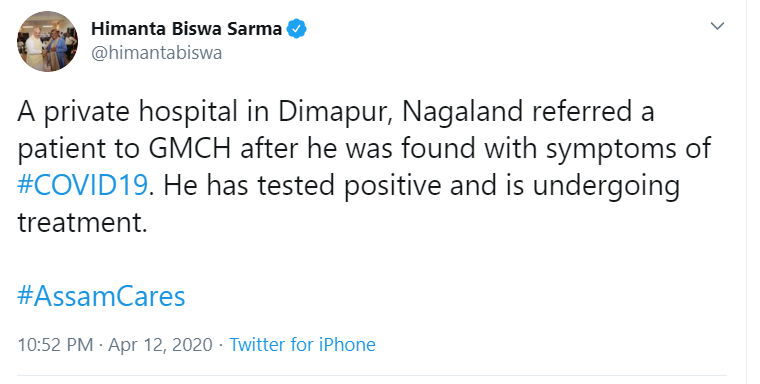Click the word treatment ending the tweet
Image resolution: width=760 pixels, height=384 pixels.
[x=82, y=223]
